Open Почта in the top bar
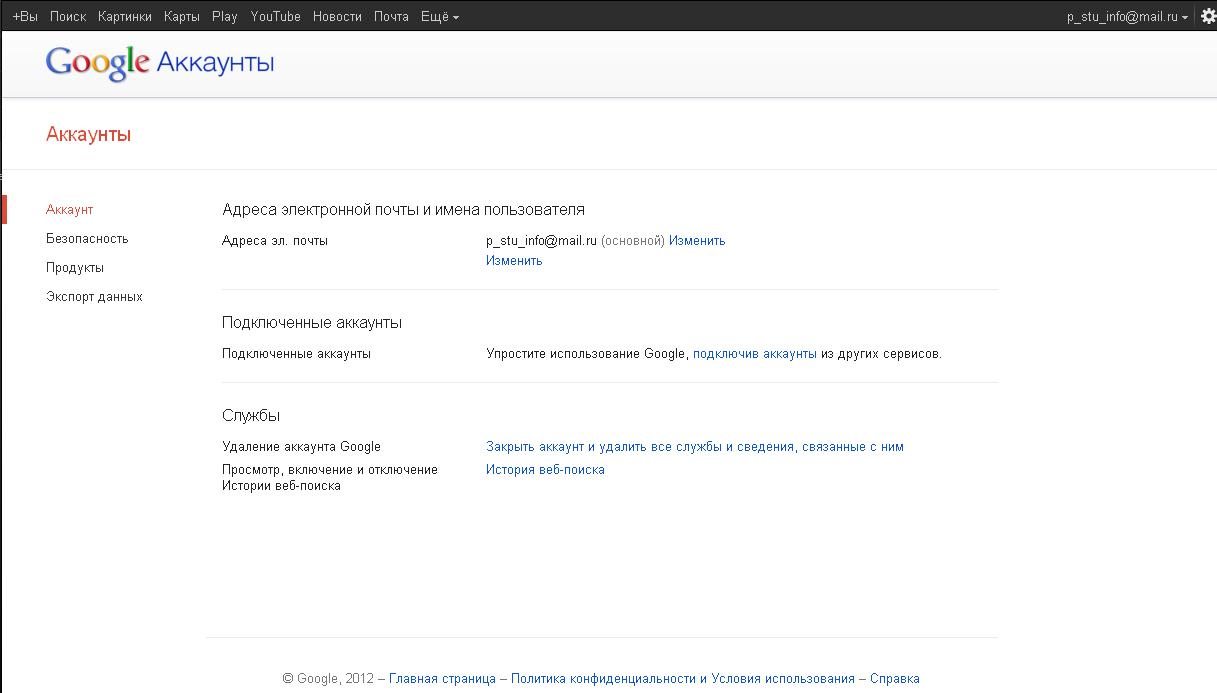The image size is (1217, 693). coord(391,16)
